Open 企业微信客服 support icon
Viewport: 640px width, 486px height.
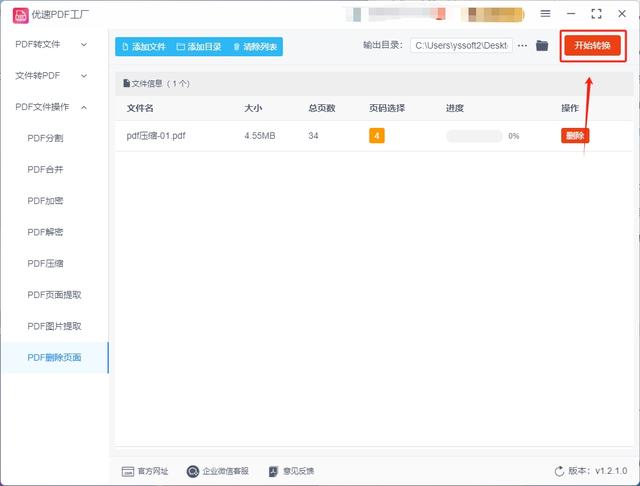(x=192, y=471)
